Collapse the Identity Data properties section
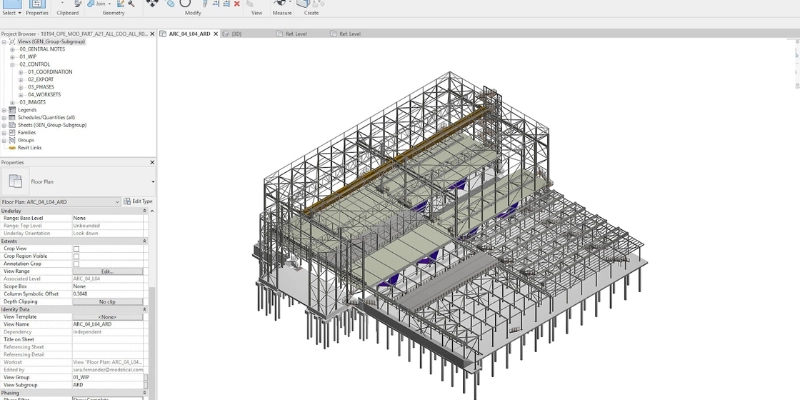This screenshot has height=400, width=800. (x=144, y=309)
